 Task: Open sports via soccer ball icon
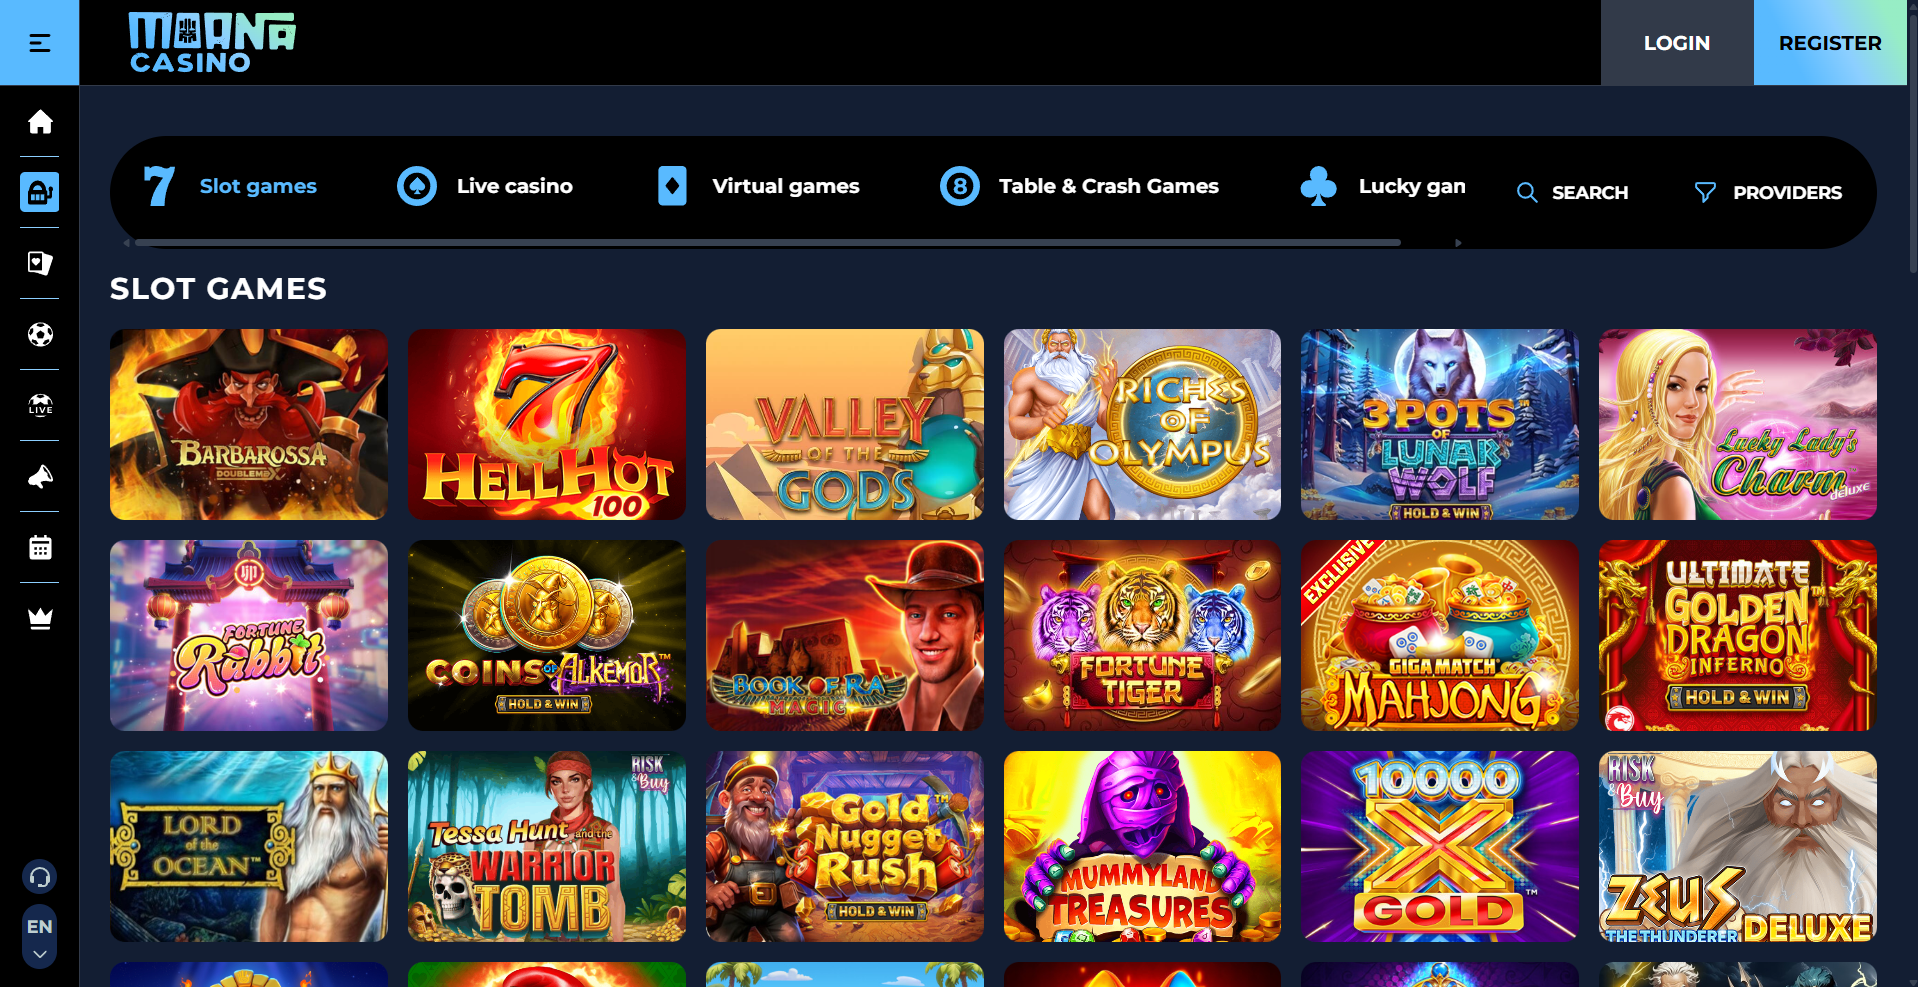pos(40,334)
